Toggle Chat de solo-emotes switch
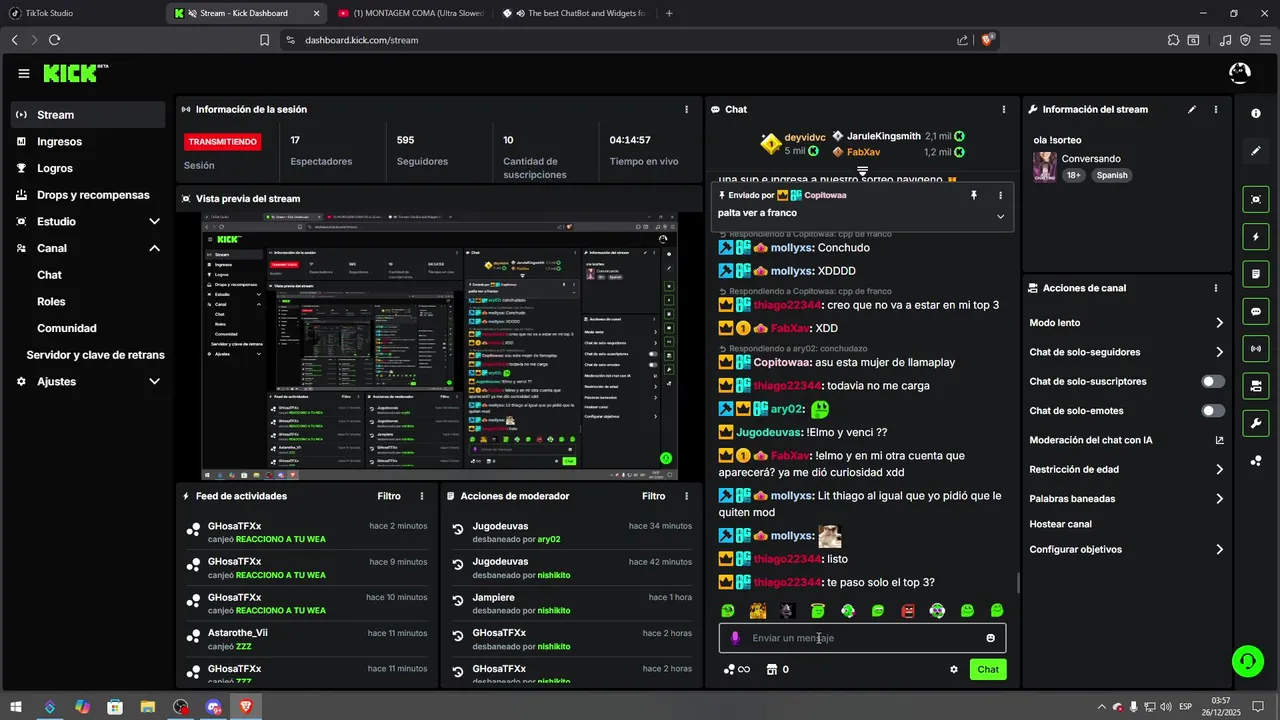This screenshot has width=1280, height=720. [x=1213, y=411]
